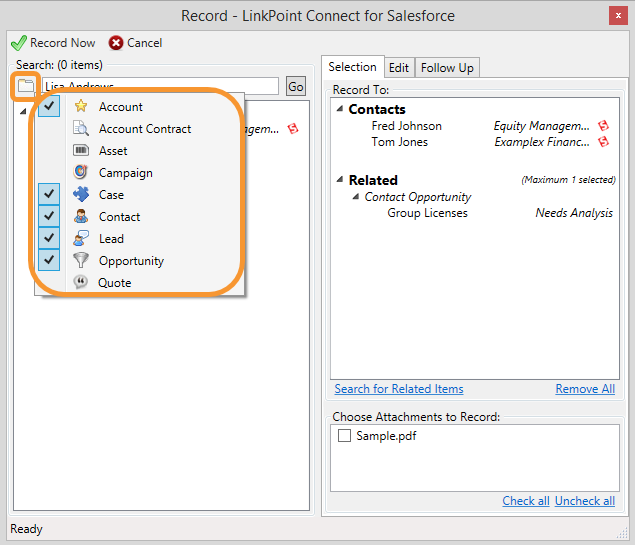Click Sample.pdf file name

pyautogui.click(x=386, y=436)
